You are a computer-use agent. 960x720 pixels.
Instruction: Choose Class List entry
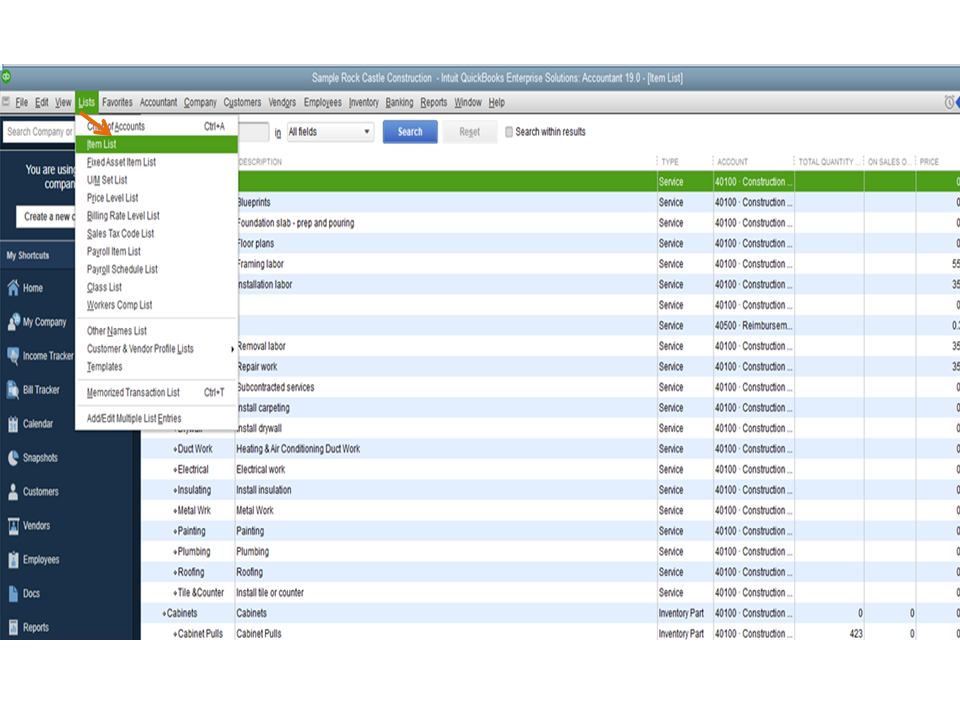coord(156,287)
